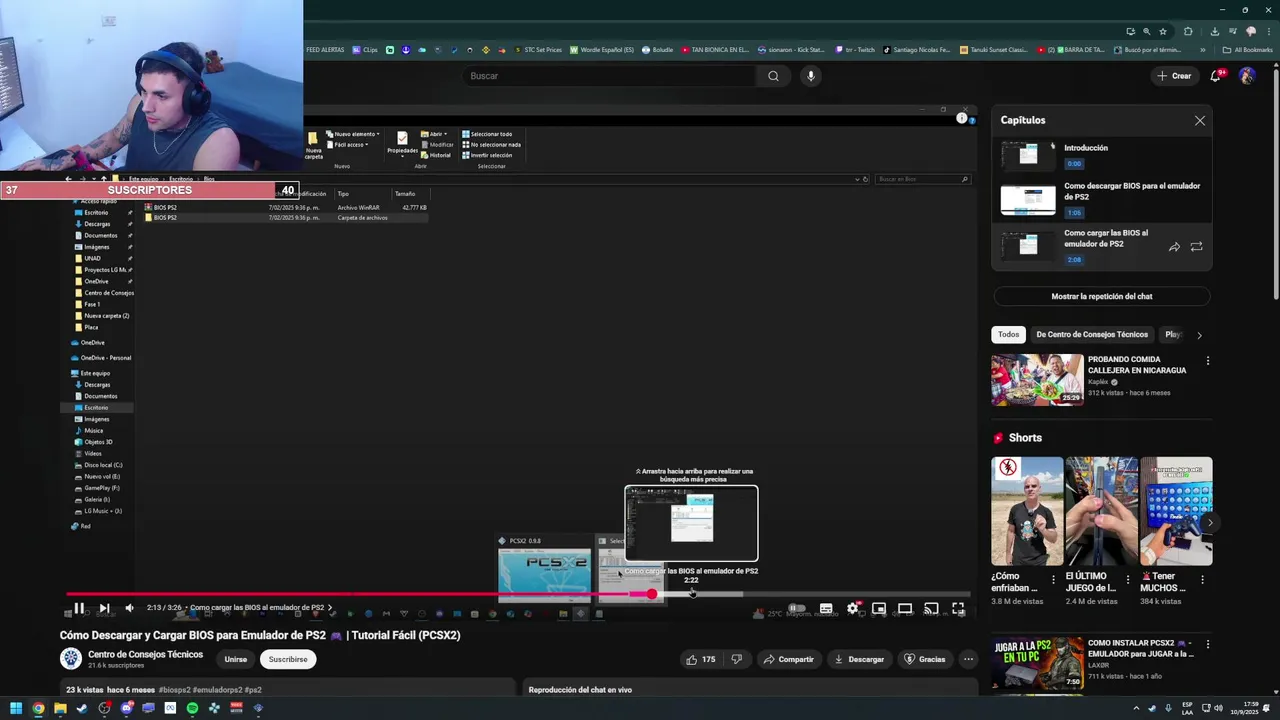
Task: Open options for El ÚLTIMO JUEGO short
Action: pos(1127,579)
